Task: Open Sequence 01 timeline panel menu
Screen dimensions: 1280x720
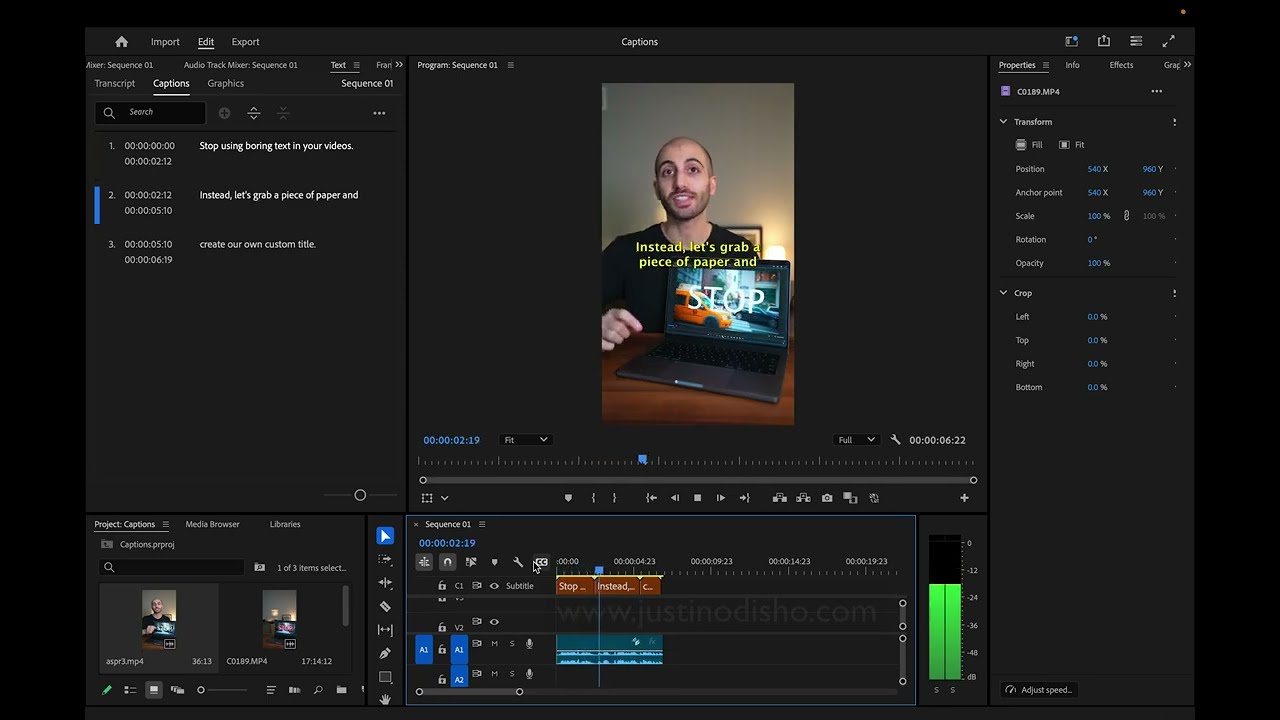Action: 482,524
